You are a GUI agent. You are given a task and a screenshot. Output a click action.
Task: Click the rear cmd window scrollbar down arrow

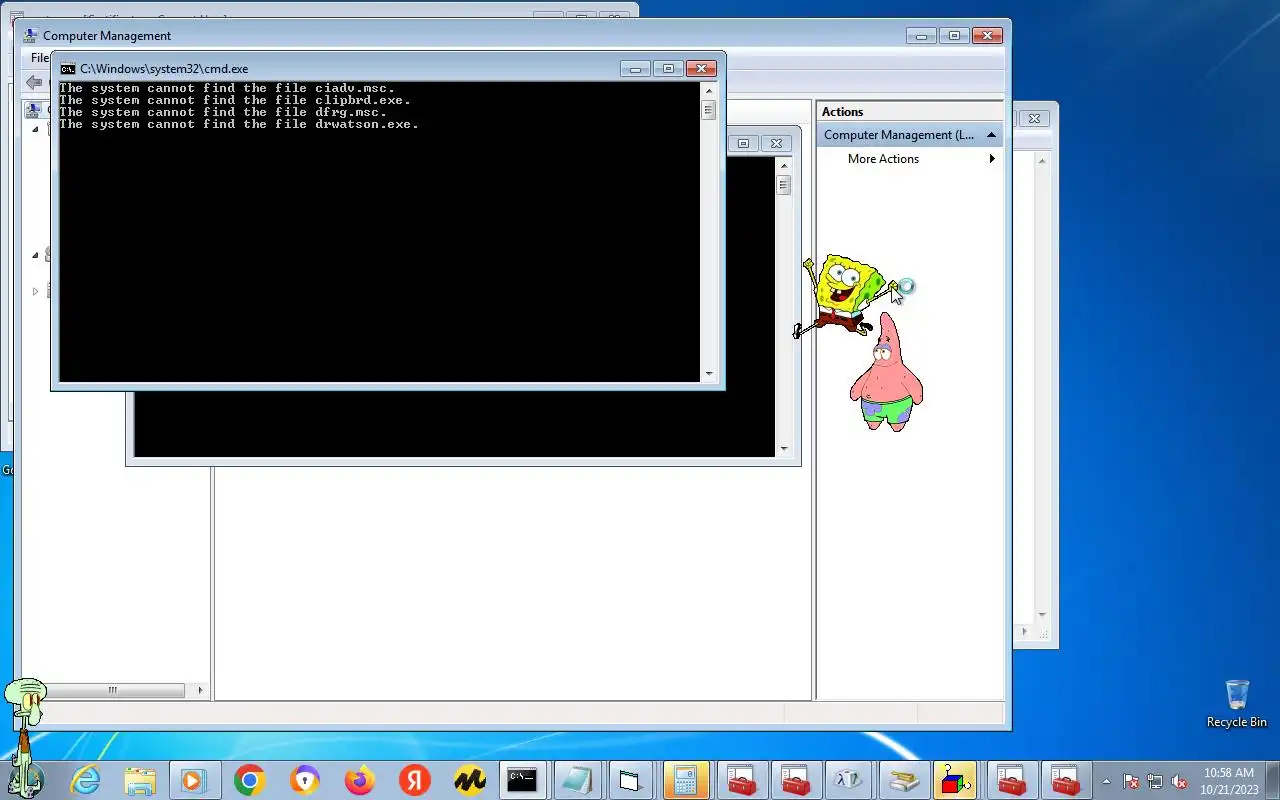[784, 449]
